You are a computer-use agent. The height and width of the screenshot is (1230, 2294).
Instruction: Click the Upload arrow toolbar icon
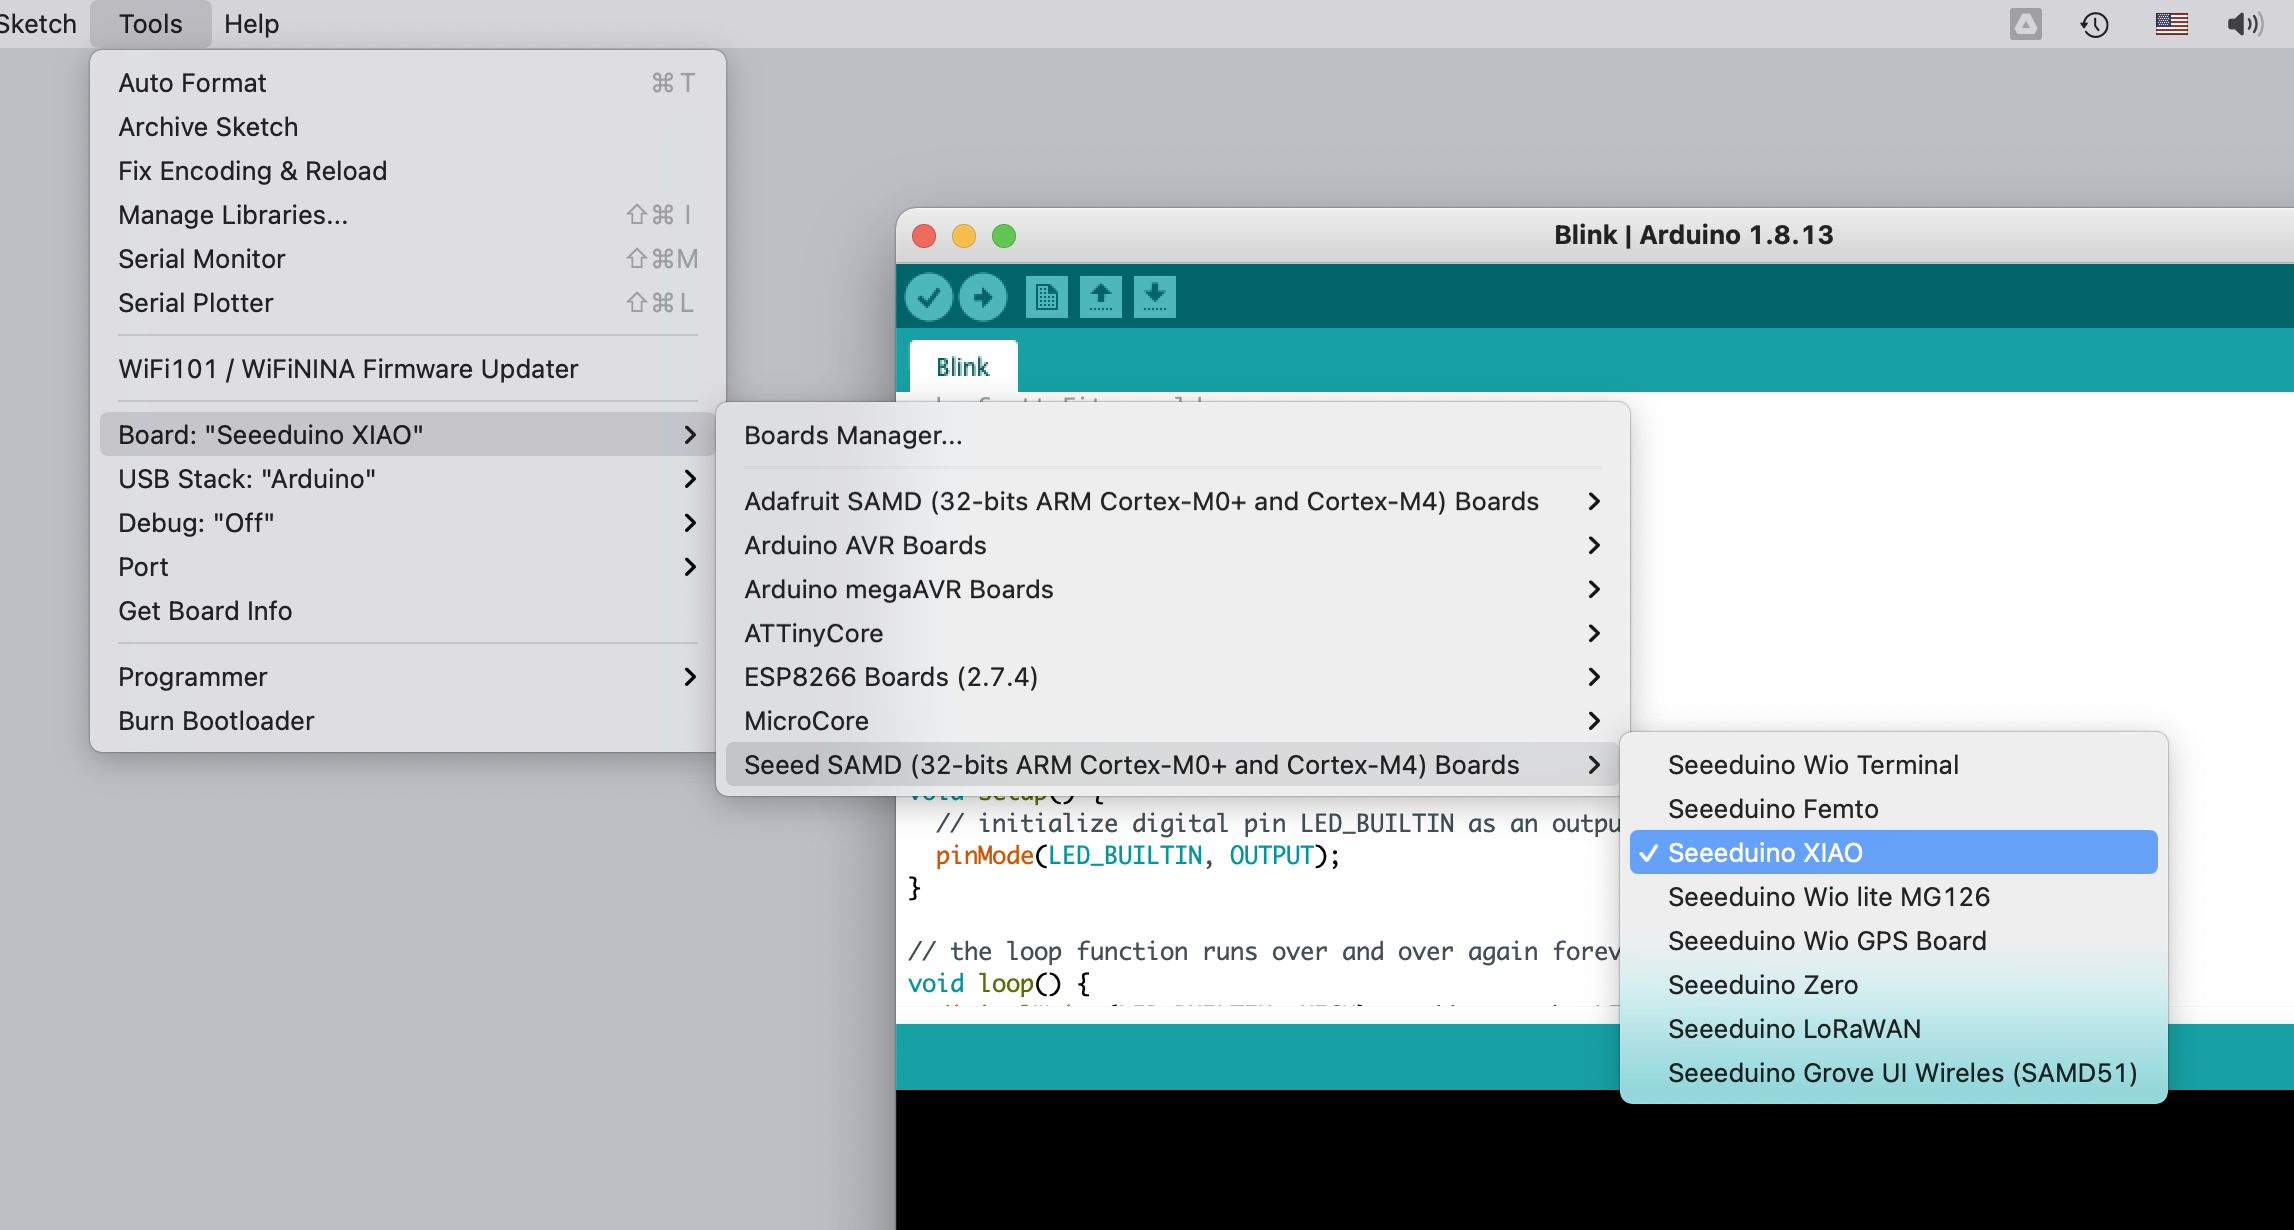pyautogui.click(x=982, y=297)
